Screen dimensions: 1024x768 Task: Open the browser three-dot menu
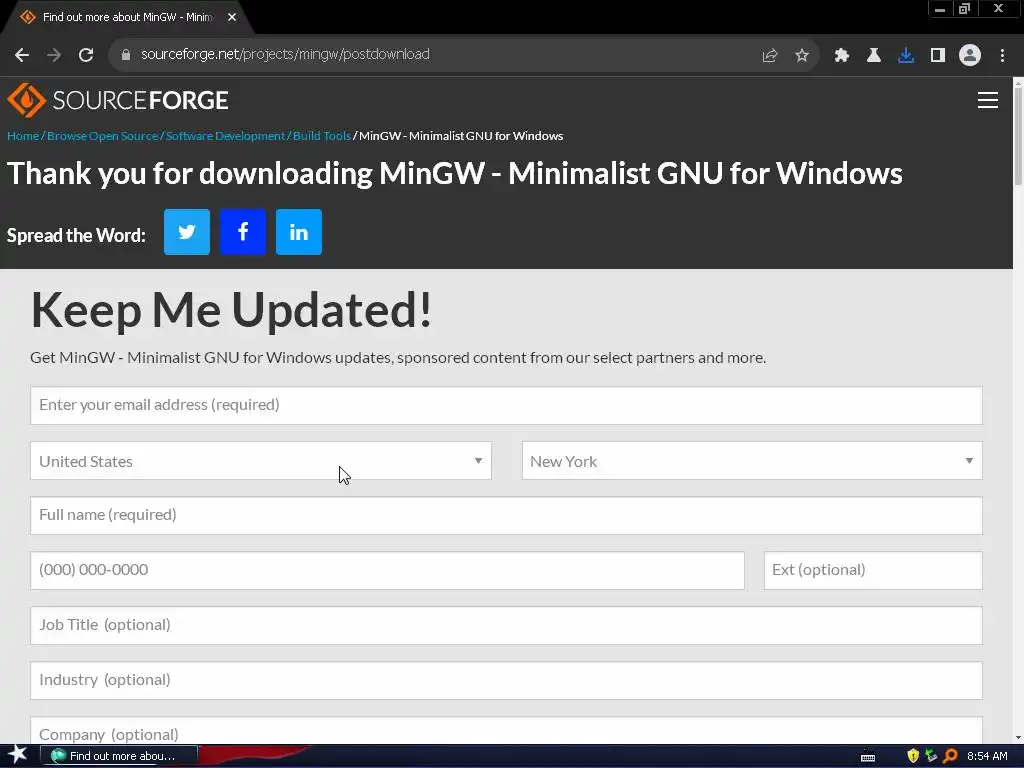pos(1002,55)
